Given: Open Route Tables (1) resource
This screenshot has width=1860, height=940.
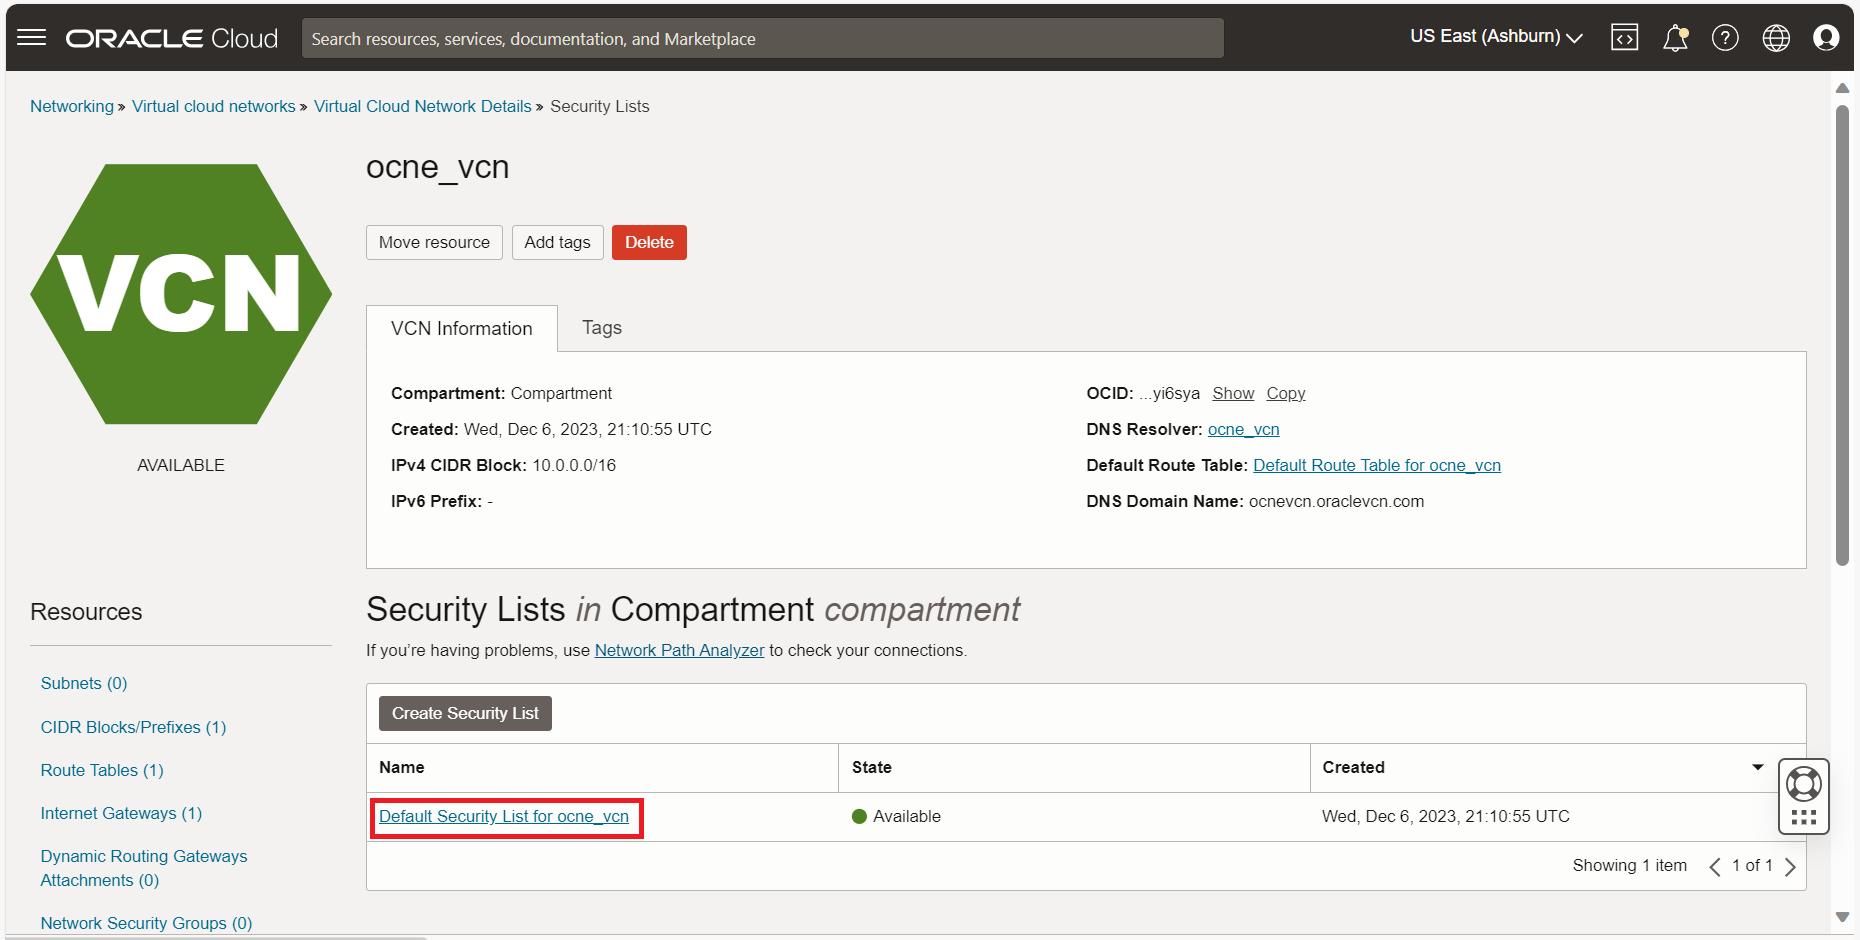Looking at the screenshot, I should coord(102,770).
